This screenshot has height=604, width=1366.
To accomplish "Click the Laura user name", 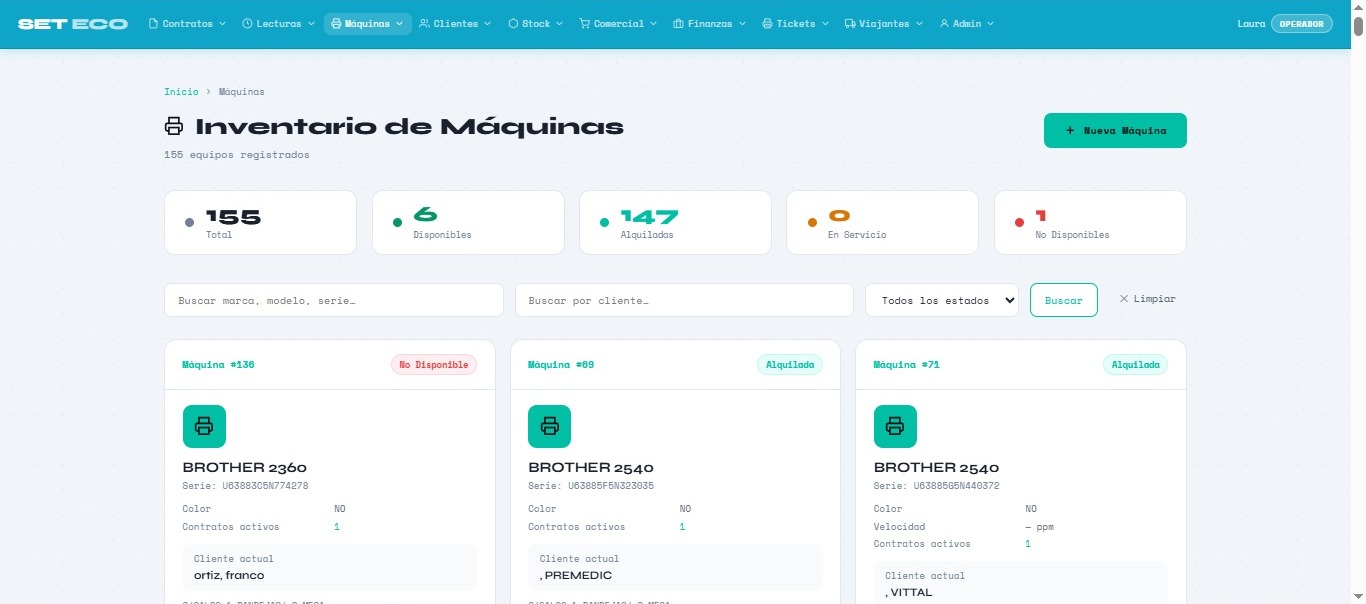I will tap(1251, 23).
